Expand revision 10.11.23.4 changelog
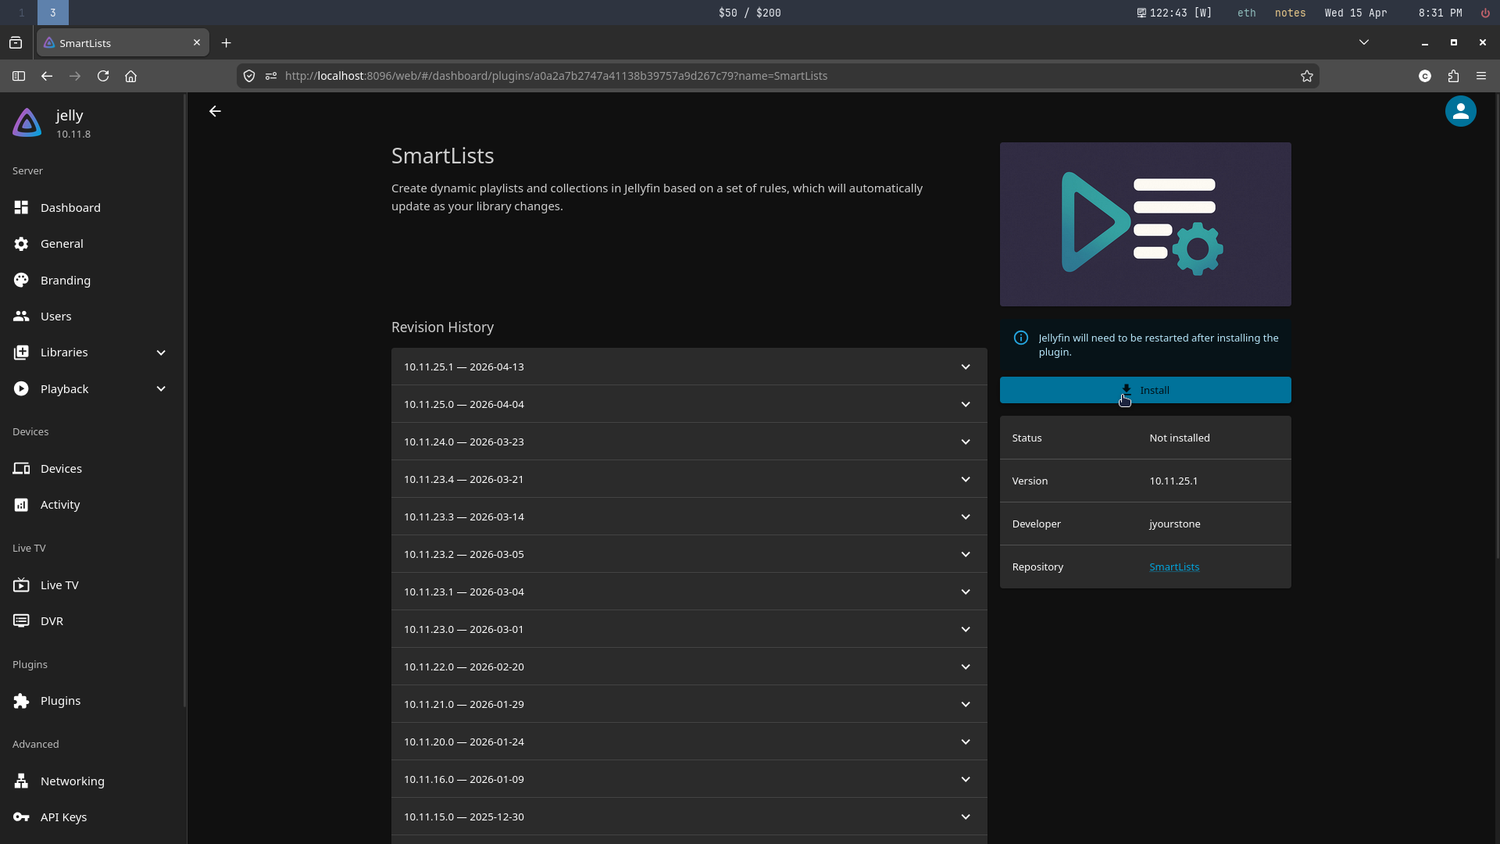Screen dimensions: 1500x844 [689, 479]
